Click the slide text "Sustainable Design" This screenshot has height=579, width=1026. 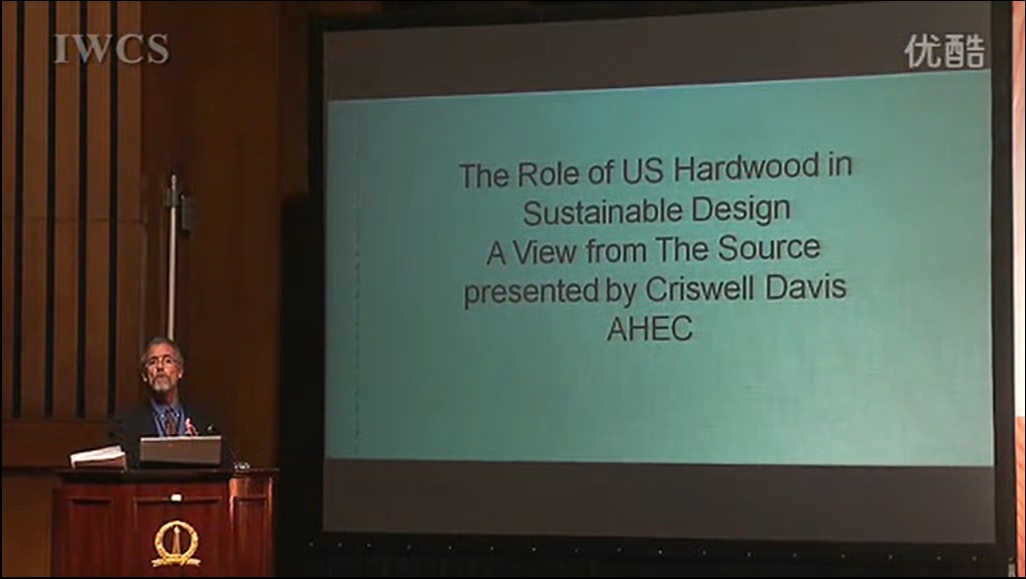[x=656, y=211]
